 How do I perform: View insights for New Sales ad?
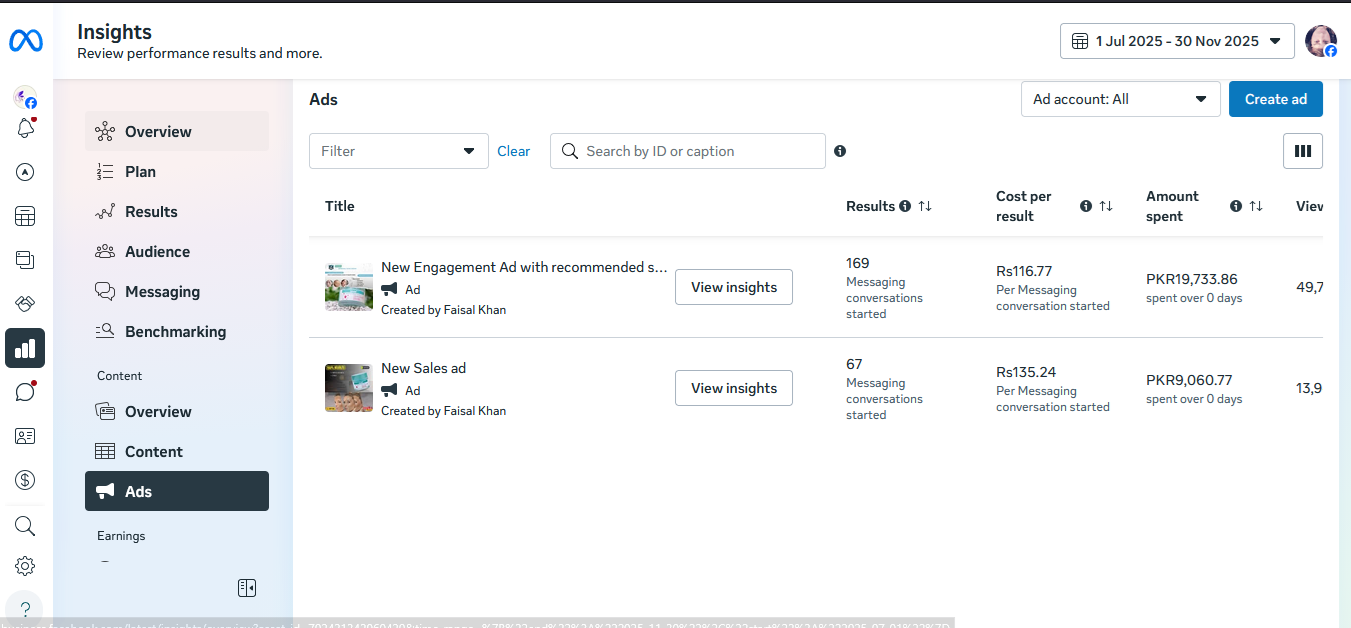(733, 388)
